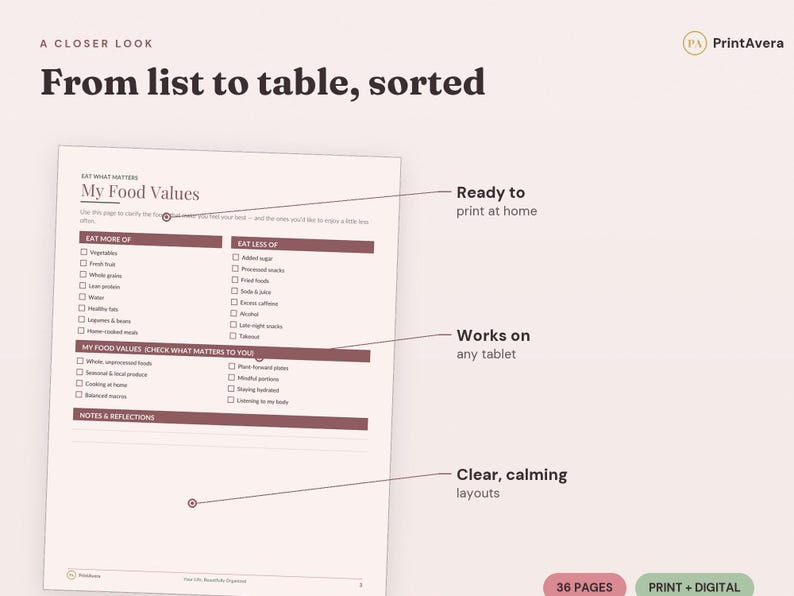Tick the Water checkbox
The image size is (794, 596).
(x=83, y=297)
